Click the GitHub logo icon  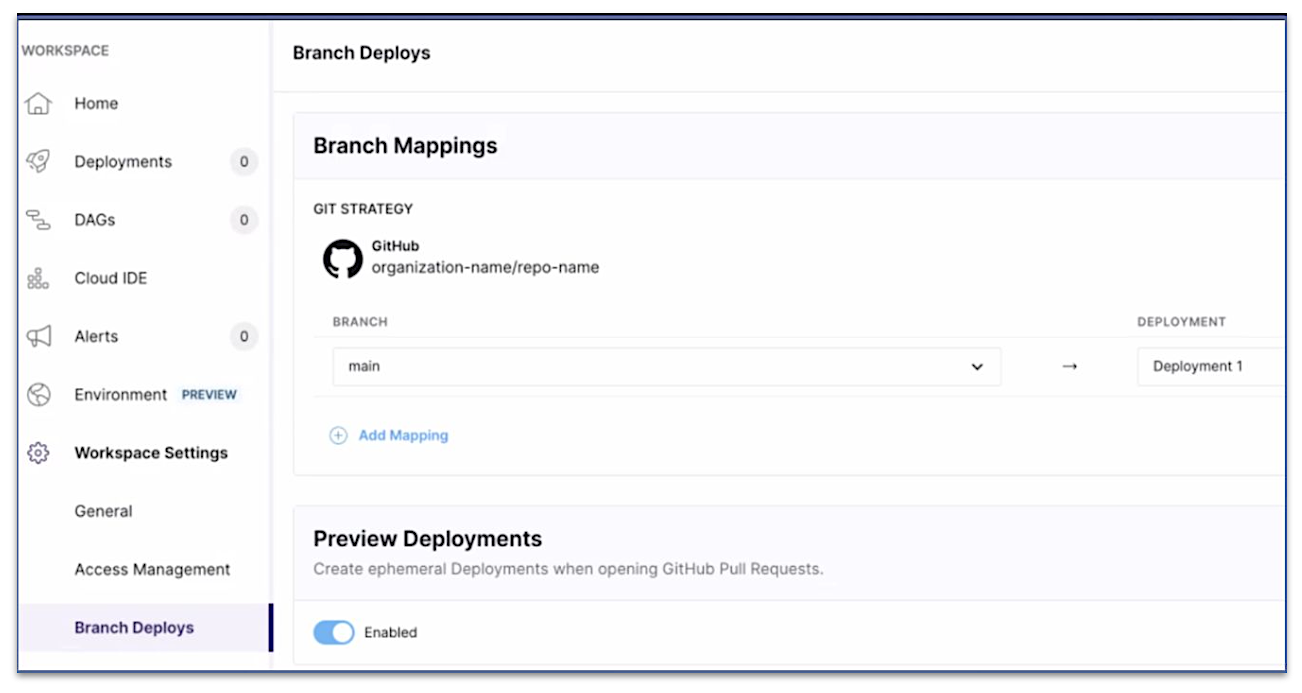click(342, 258)
